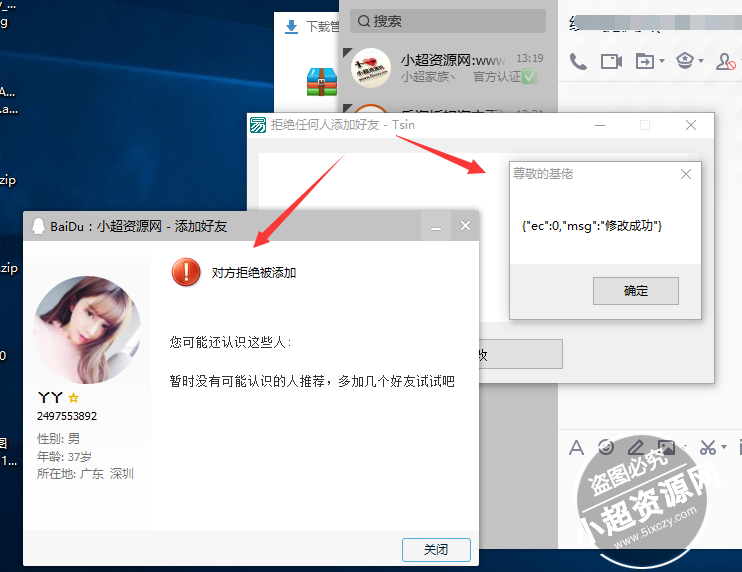Click the YY profile avatar picture

point(87,330)
